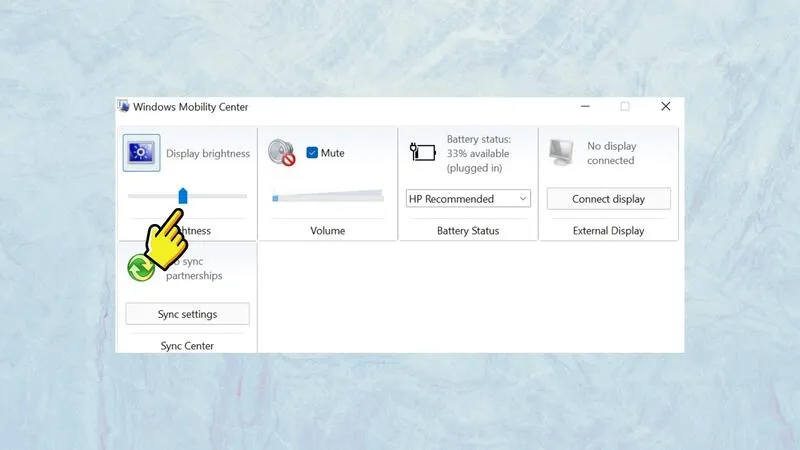The width and height of the screenshot is (800, 450).
Task: Uncheck the Mute checkbox
Action: (x=312, y=153)
